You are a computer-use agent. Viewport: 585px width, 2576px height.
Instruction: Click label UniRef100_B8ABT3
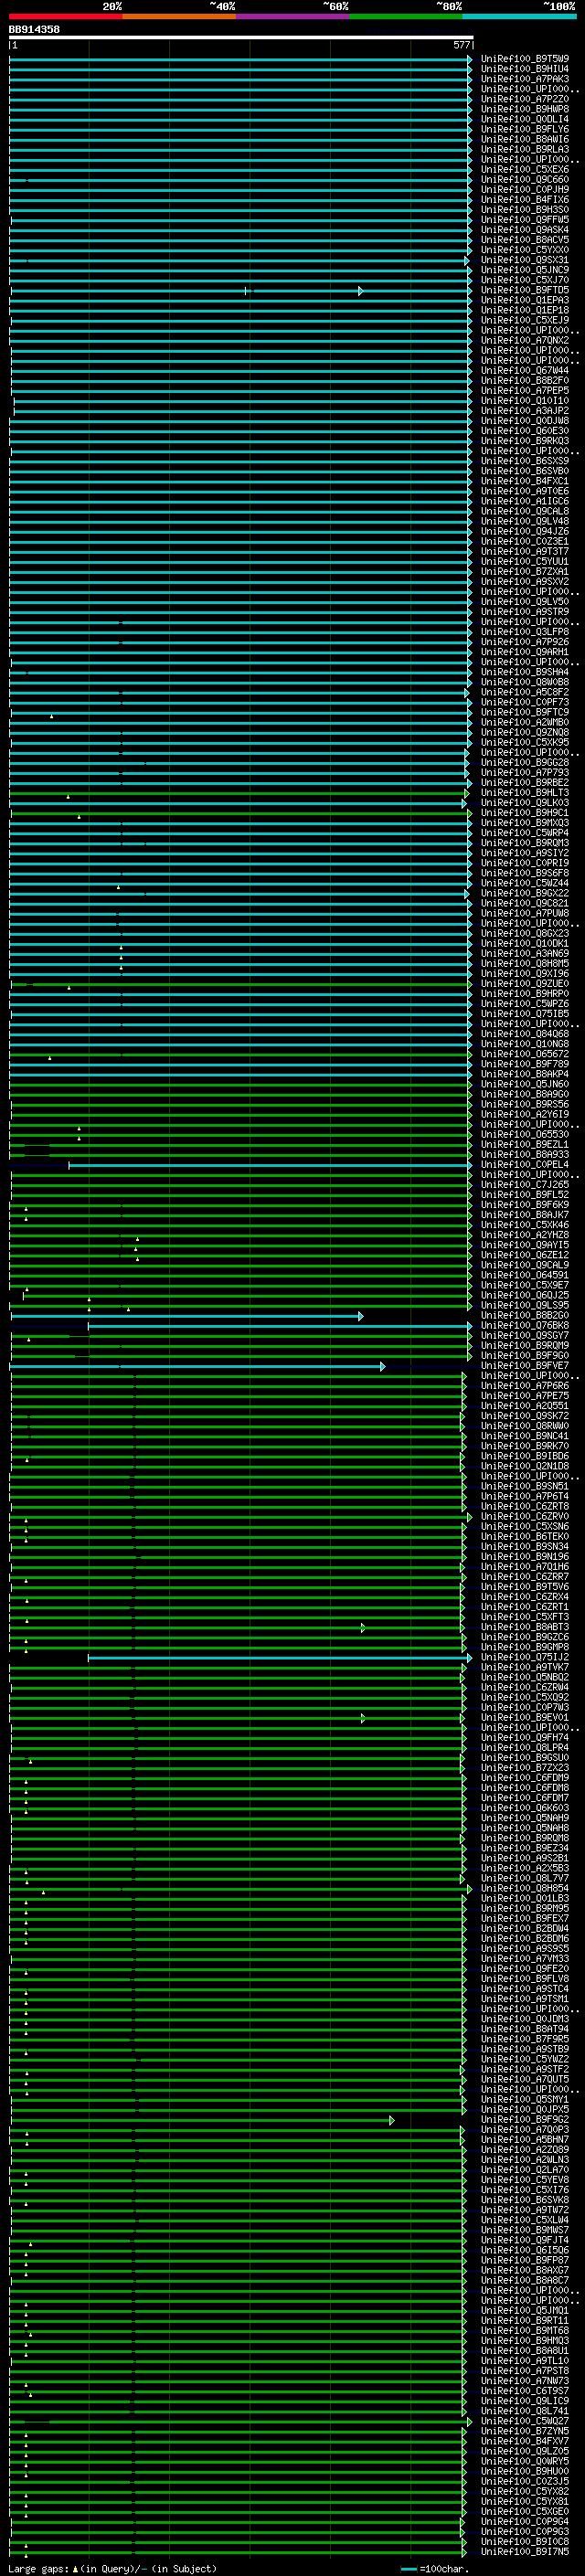525,1627
